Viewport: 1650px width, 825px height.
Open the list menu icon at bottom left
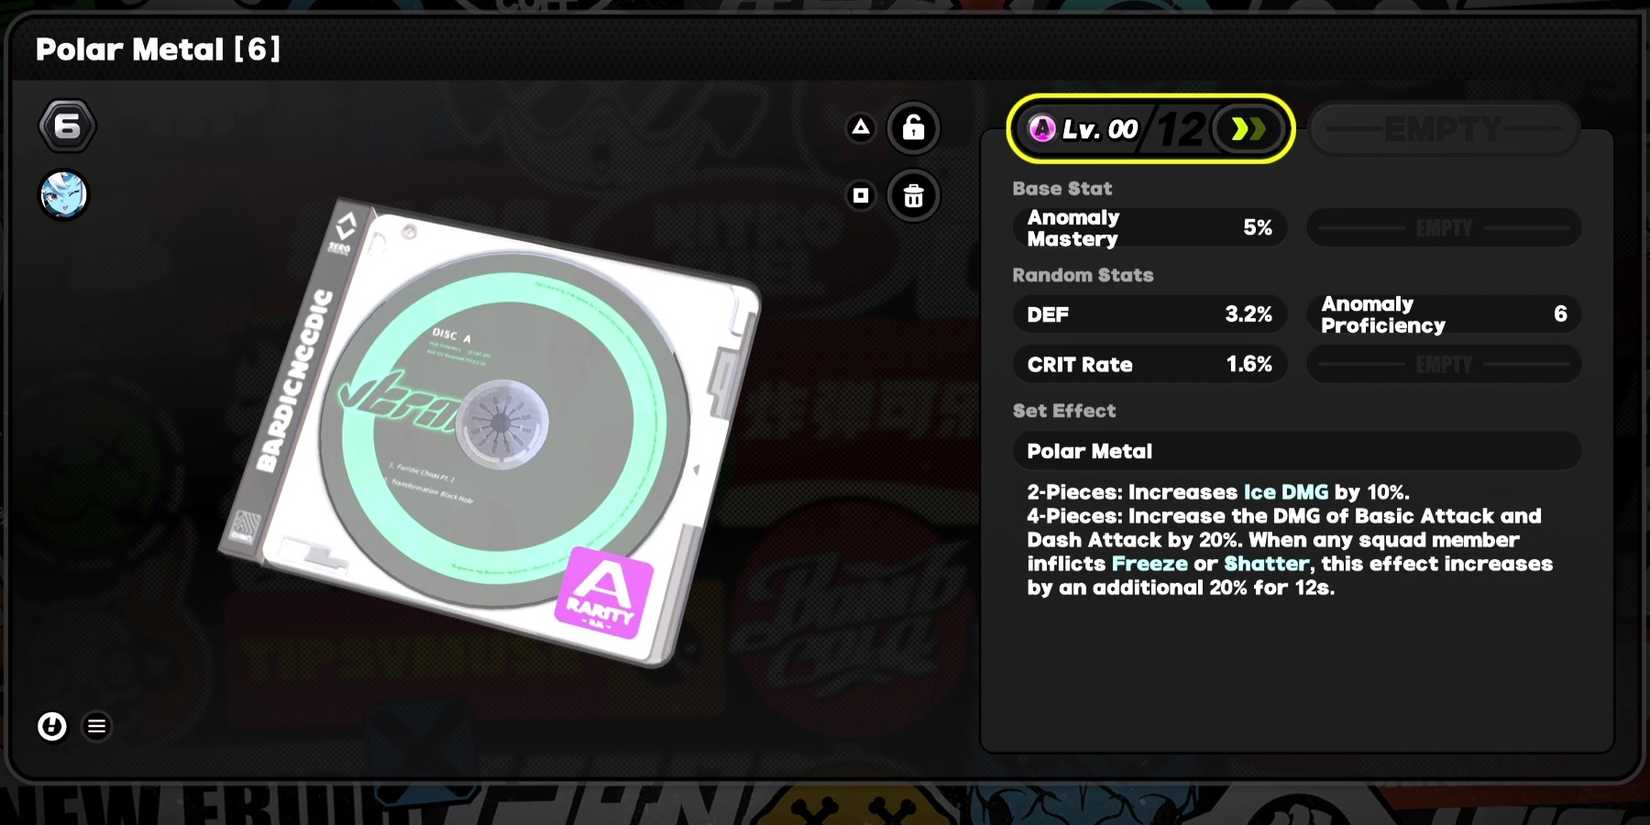click(97, 727)
